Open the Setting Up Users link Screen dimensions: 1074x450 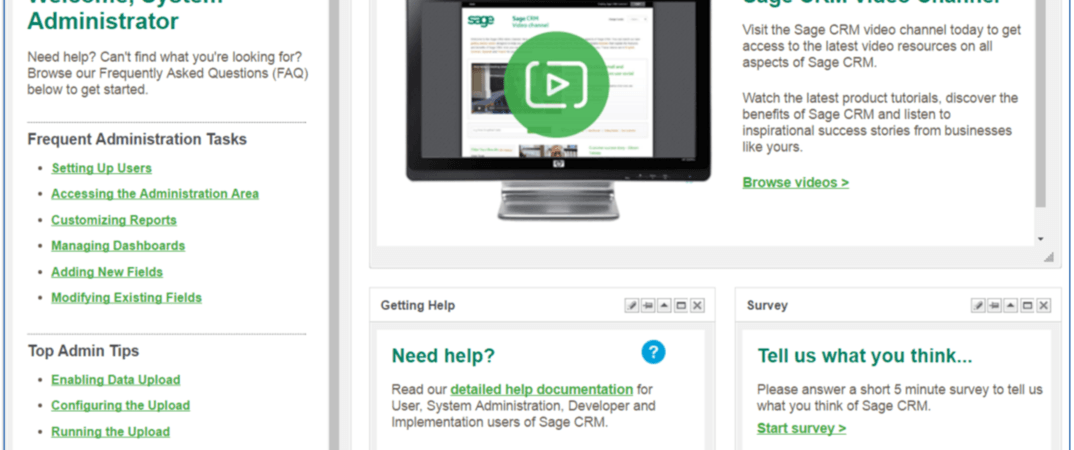pos(101,168)
